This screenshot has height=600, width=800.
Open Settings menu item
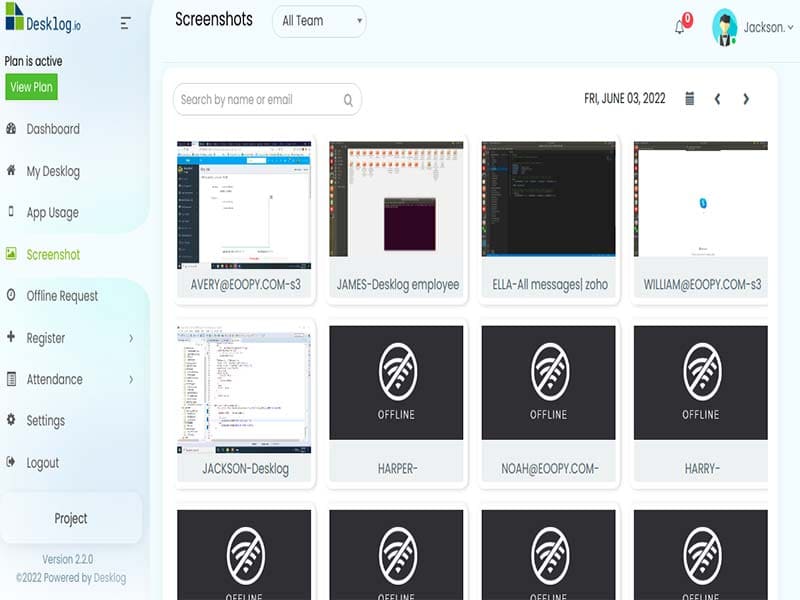coord(45,421)
